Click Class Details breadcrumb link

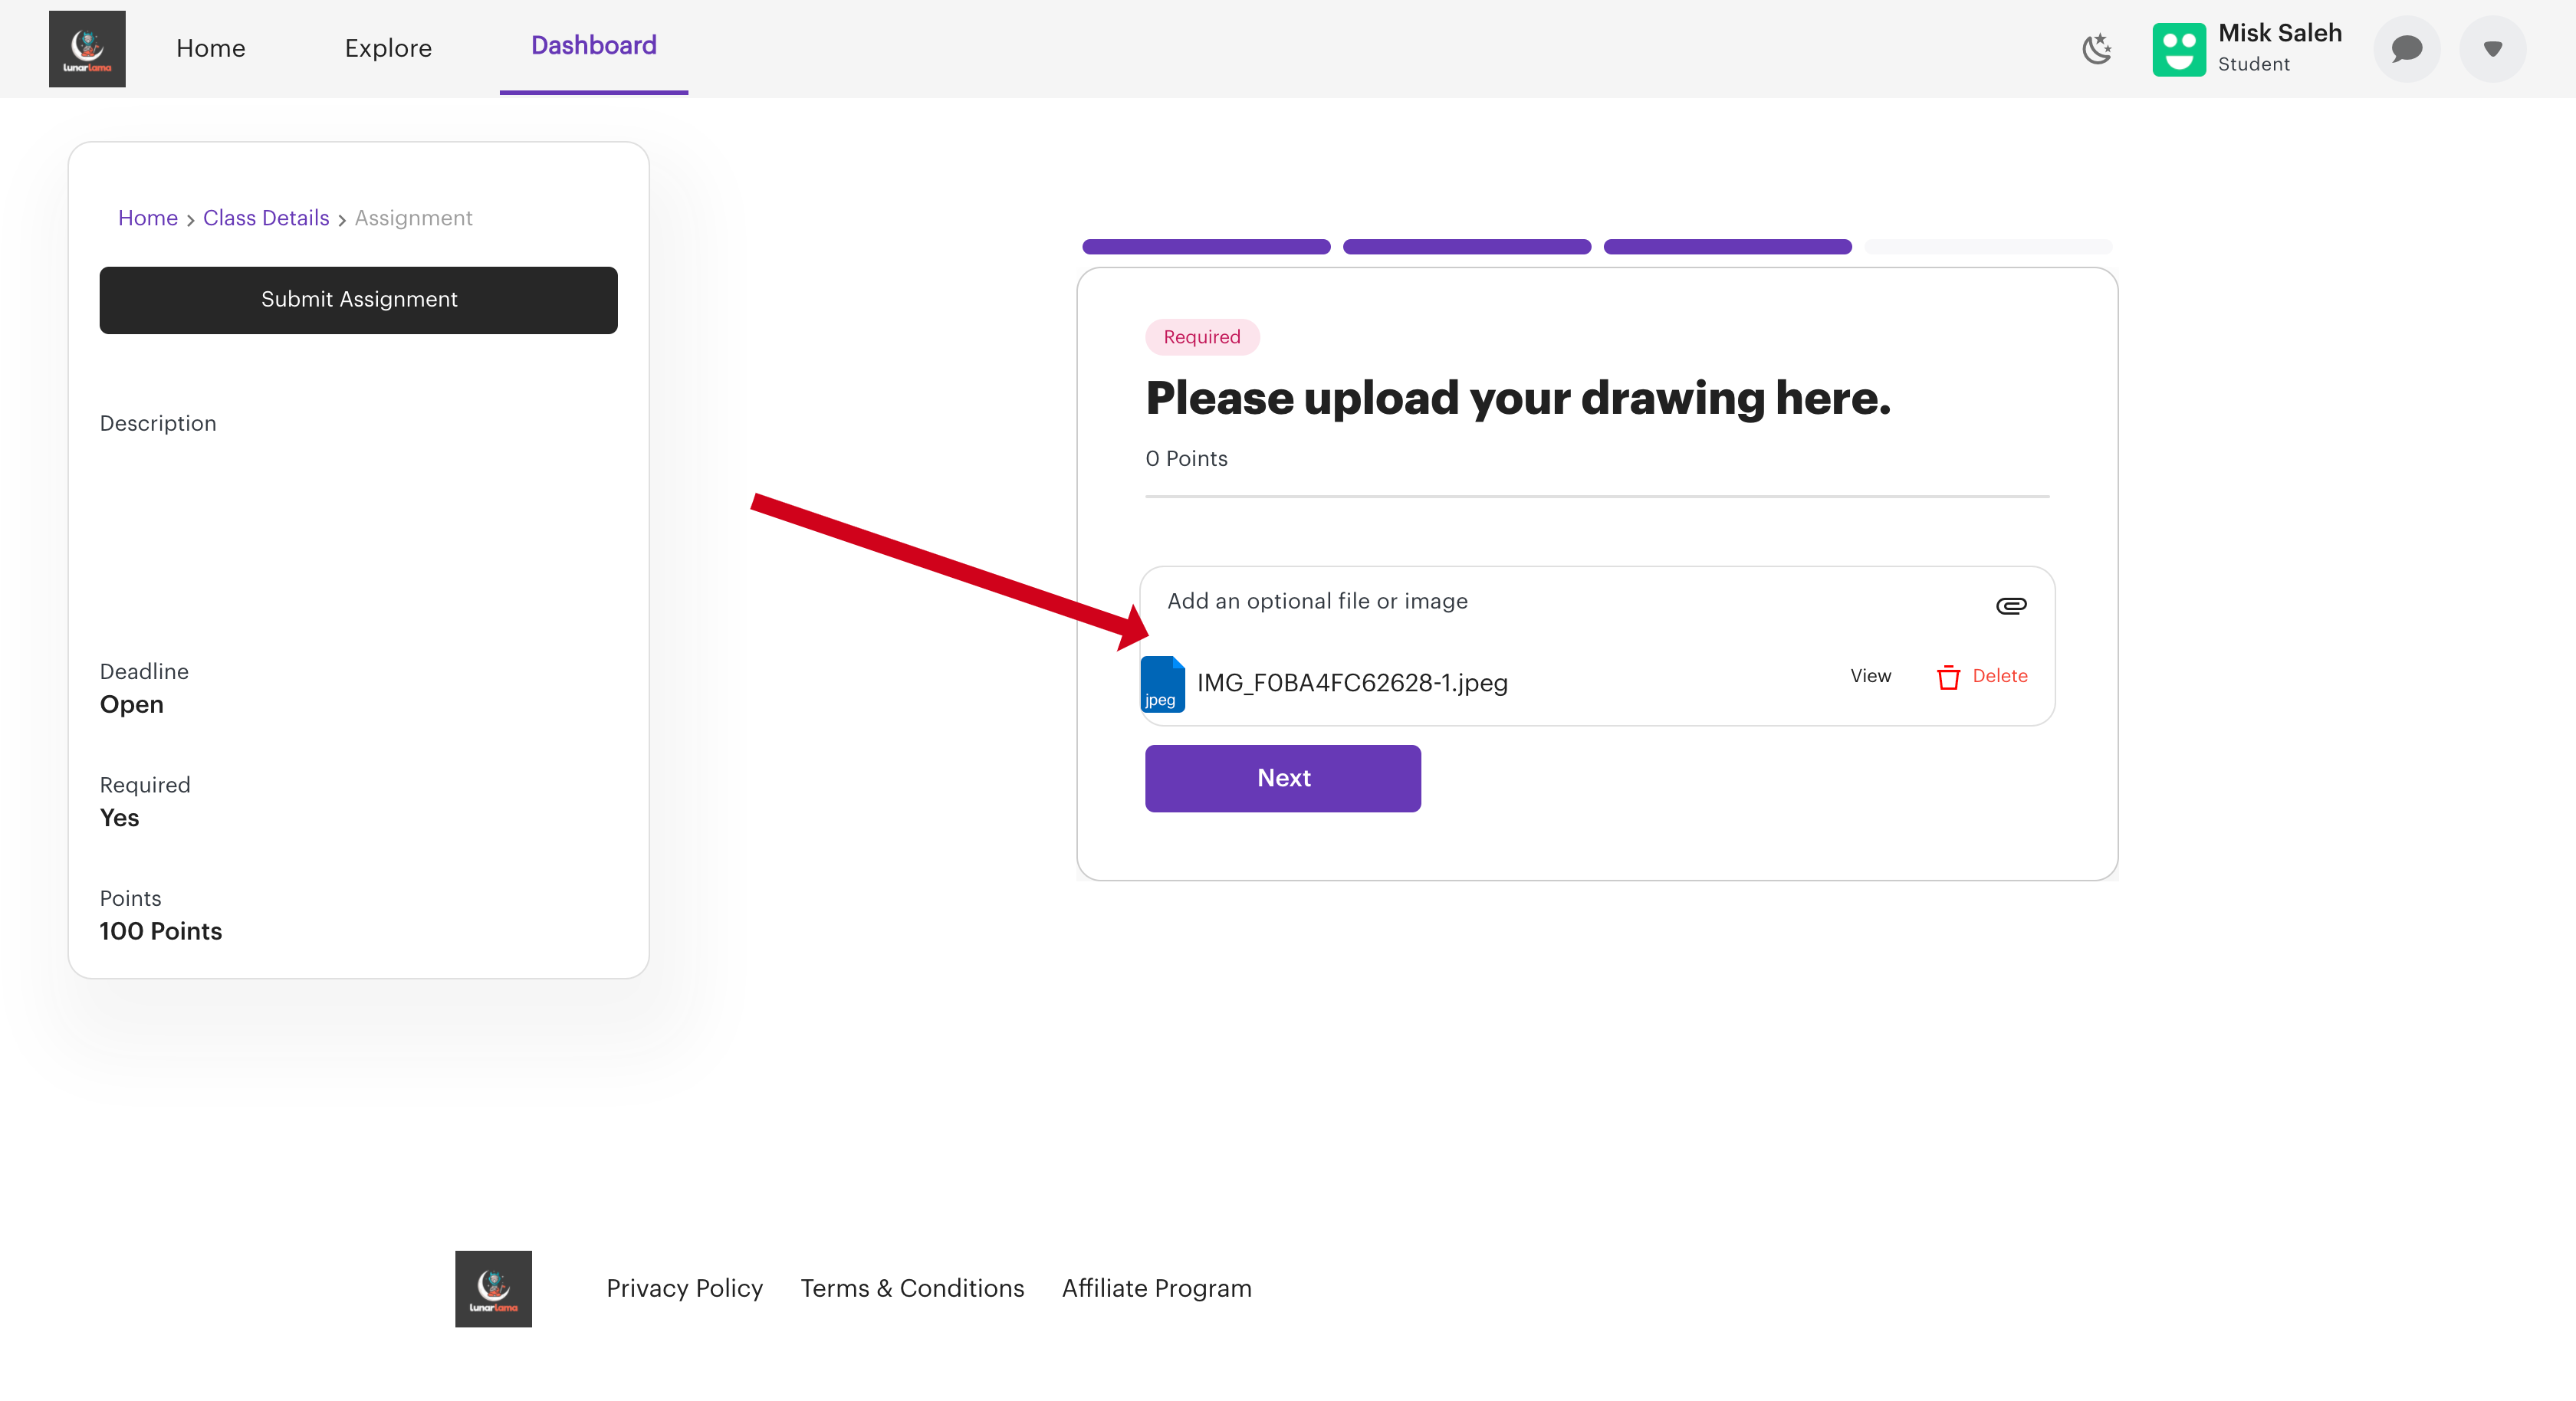pyautogui.click(x=266, y=218)
